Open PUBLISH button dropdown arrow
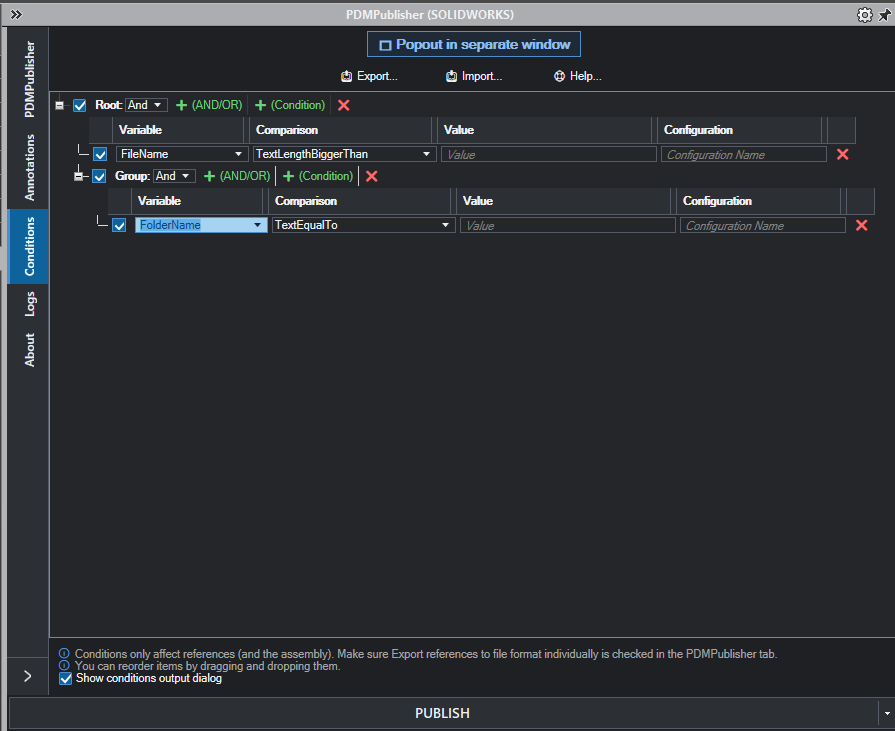The image size is (895, 731). coord(886,713)
